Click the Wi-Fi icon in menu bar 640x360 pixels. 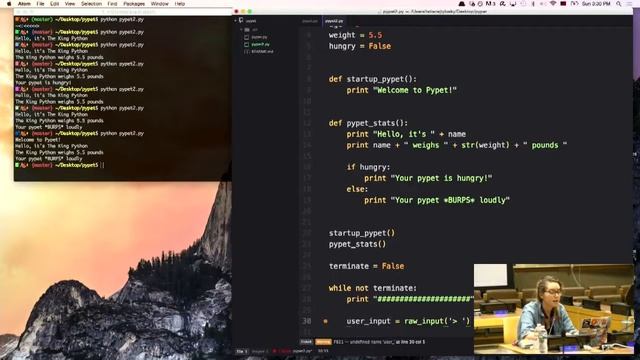(553, 4)
